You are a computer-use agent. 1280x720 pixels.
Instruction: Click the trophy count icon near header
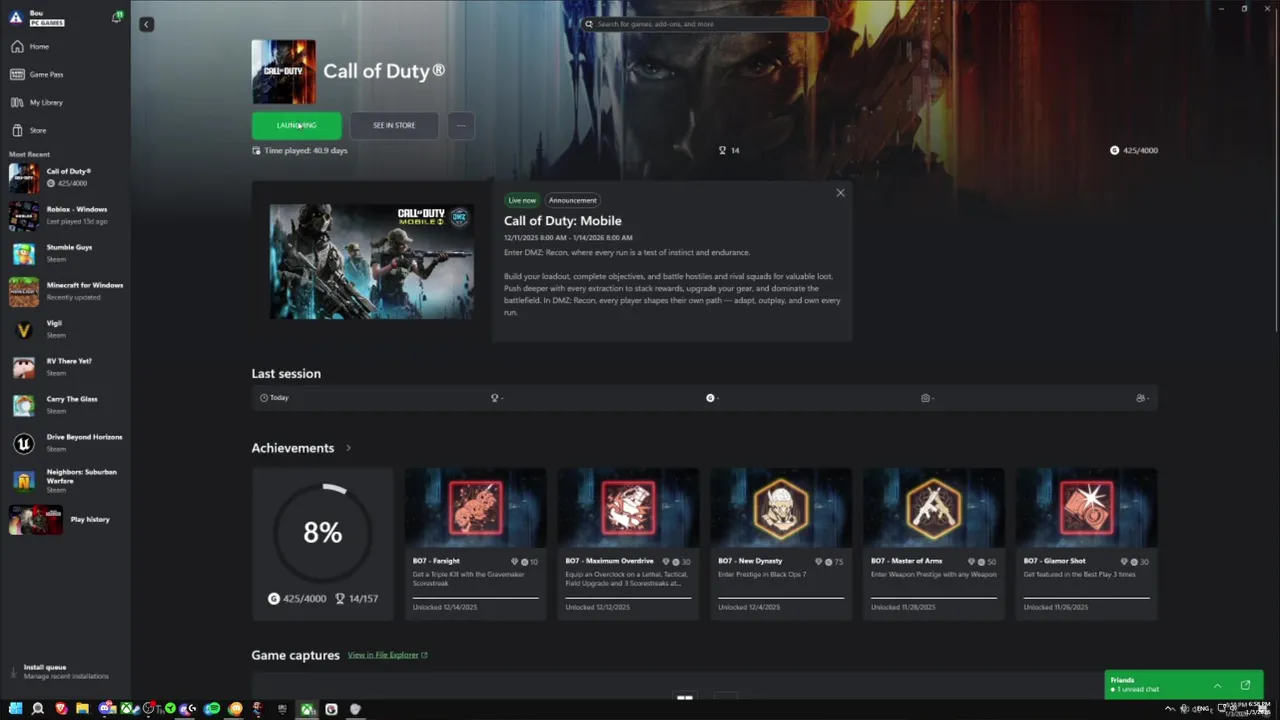(722, 150)
